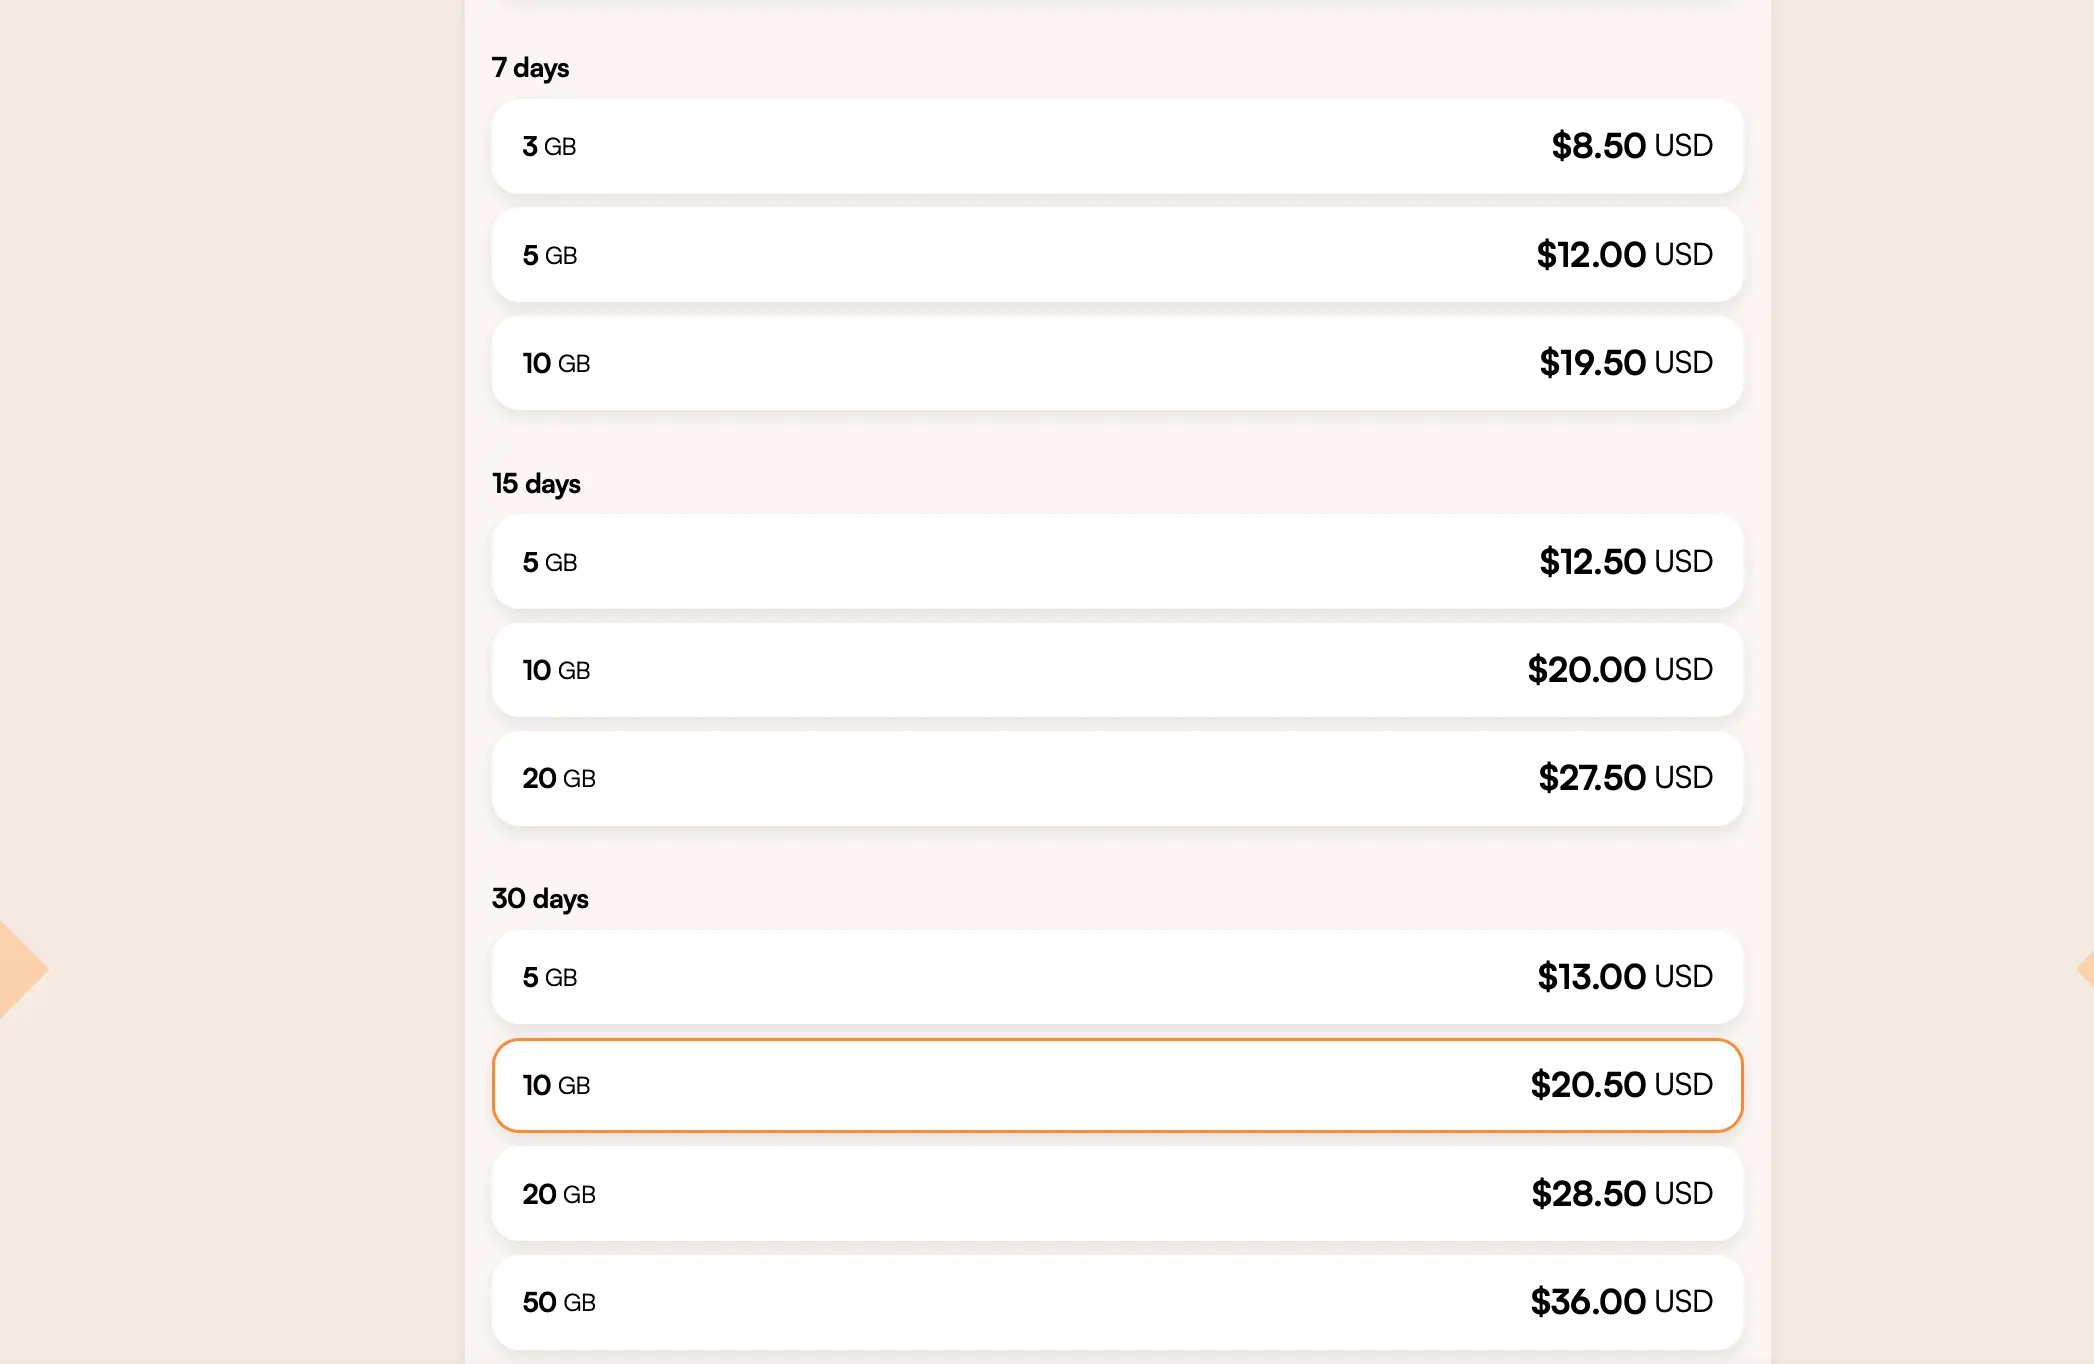Click the $8.50 USD price
The height and width of the screenshot is (1364, 2094).
[x=1632, y=146]
